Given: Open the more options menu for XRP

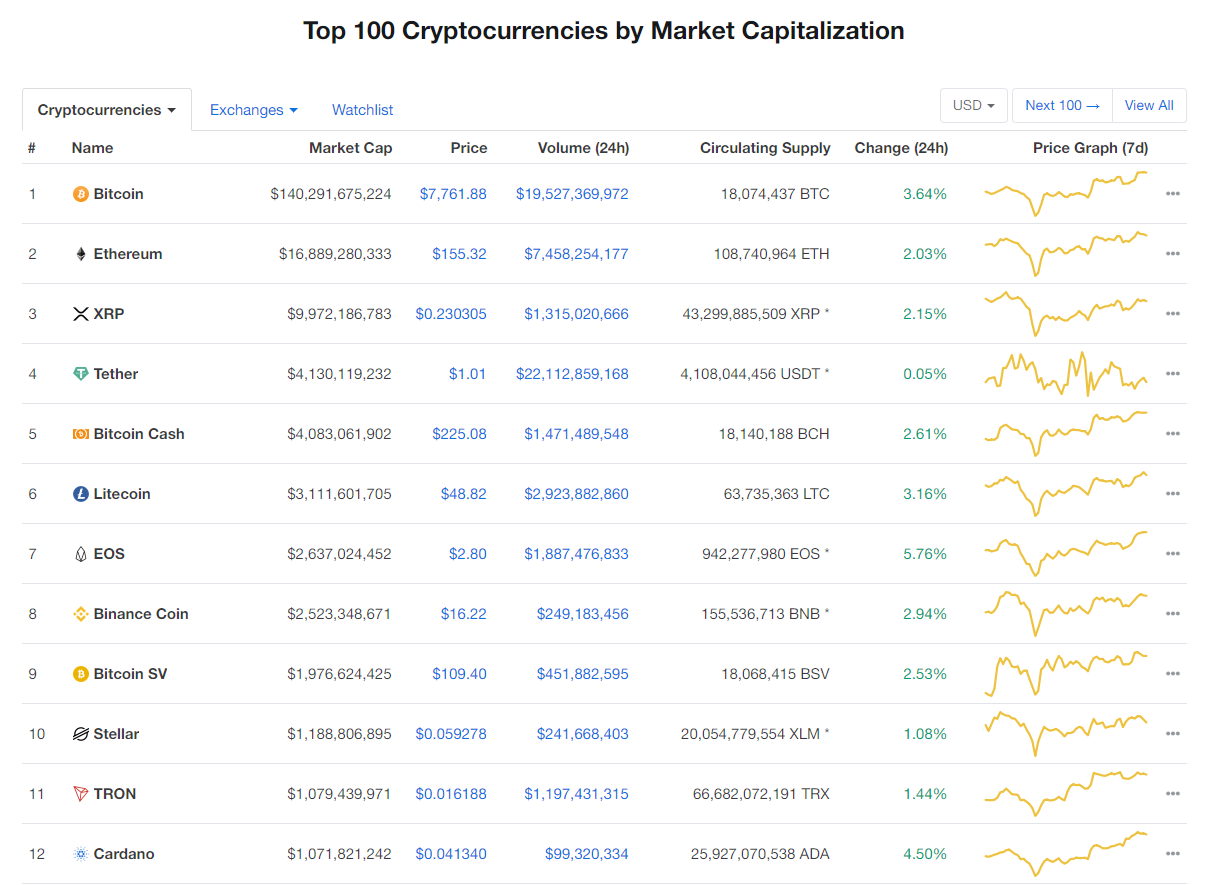Looking at the screenshot, I should click(1173, 314).
